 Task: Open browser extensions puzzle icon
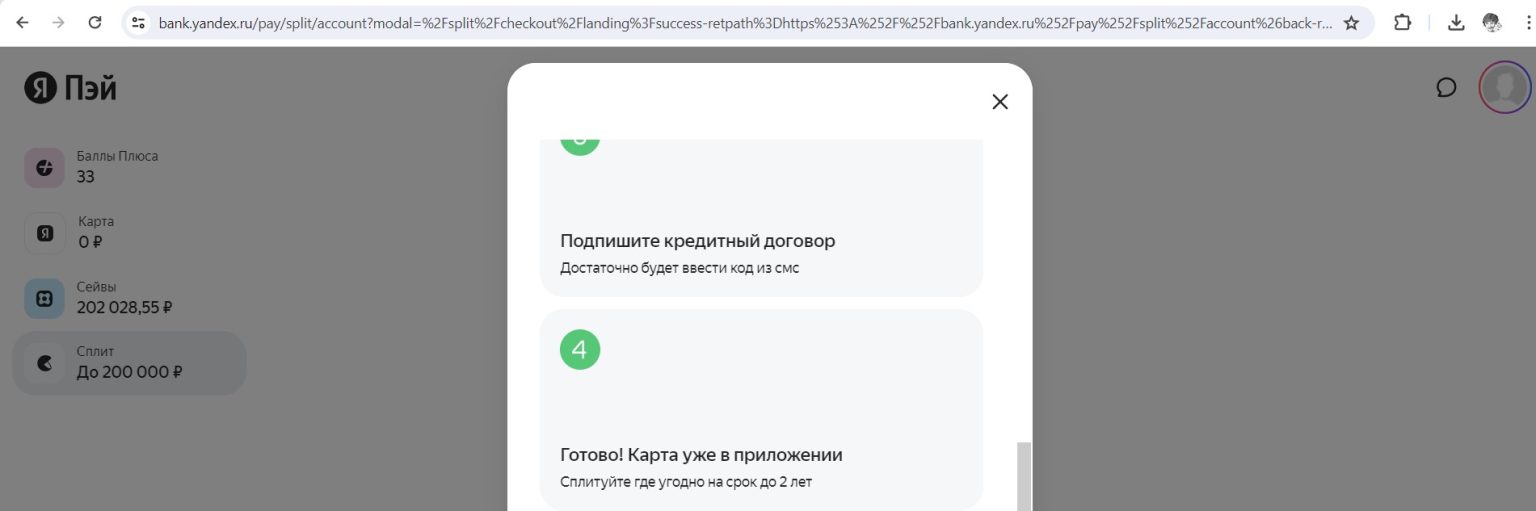(x=1402, y=22)
